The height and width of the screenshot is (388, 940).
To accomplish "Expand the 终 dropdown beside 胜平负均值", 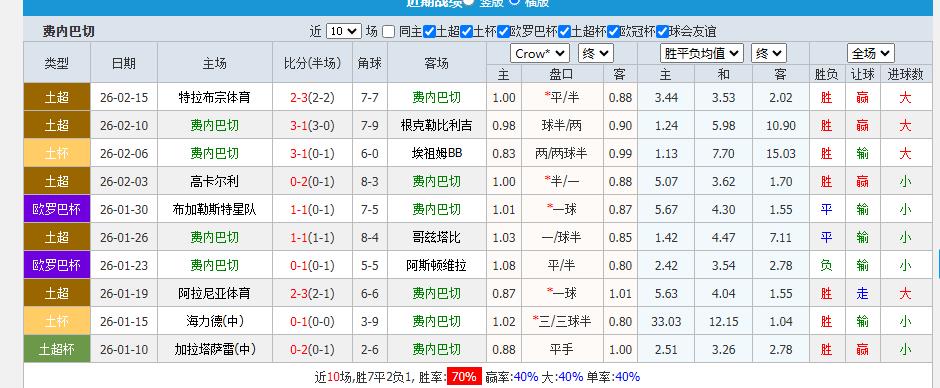I will point(769,53).
